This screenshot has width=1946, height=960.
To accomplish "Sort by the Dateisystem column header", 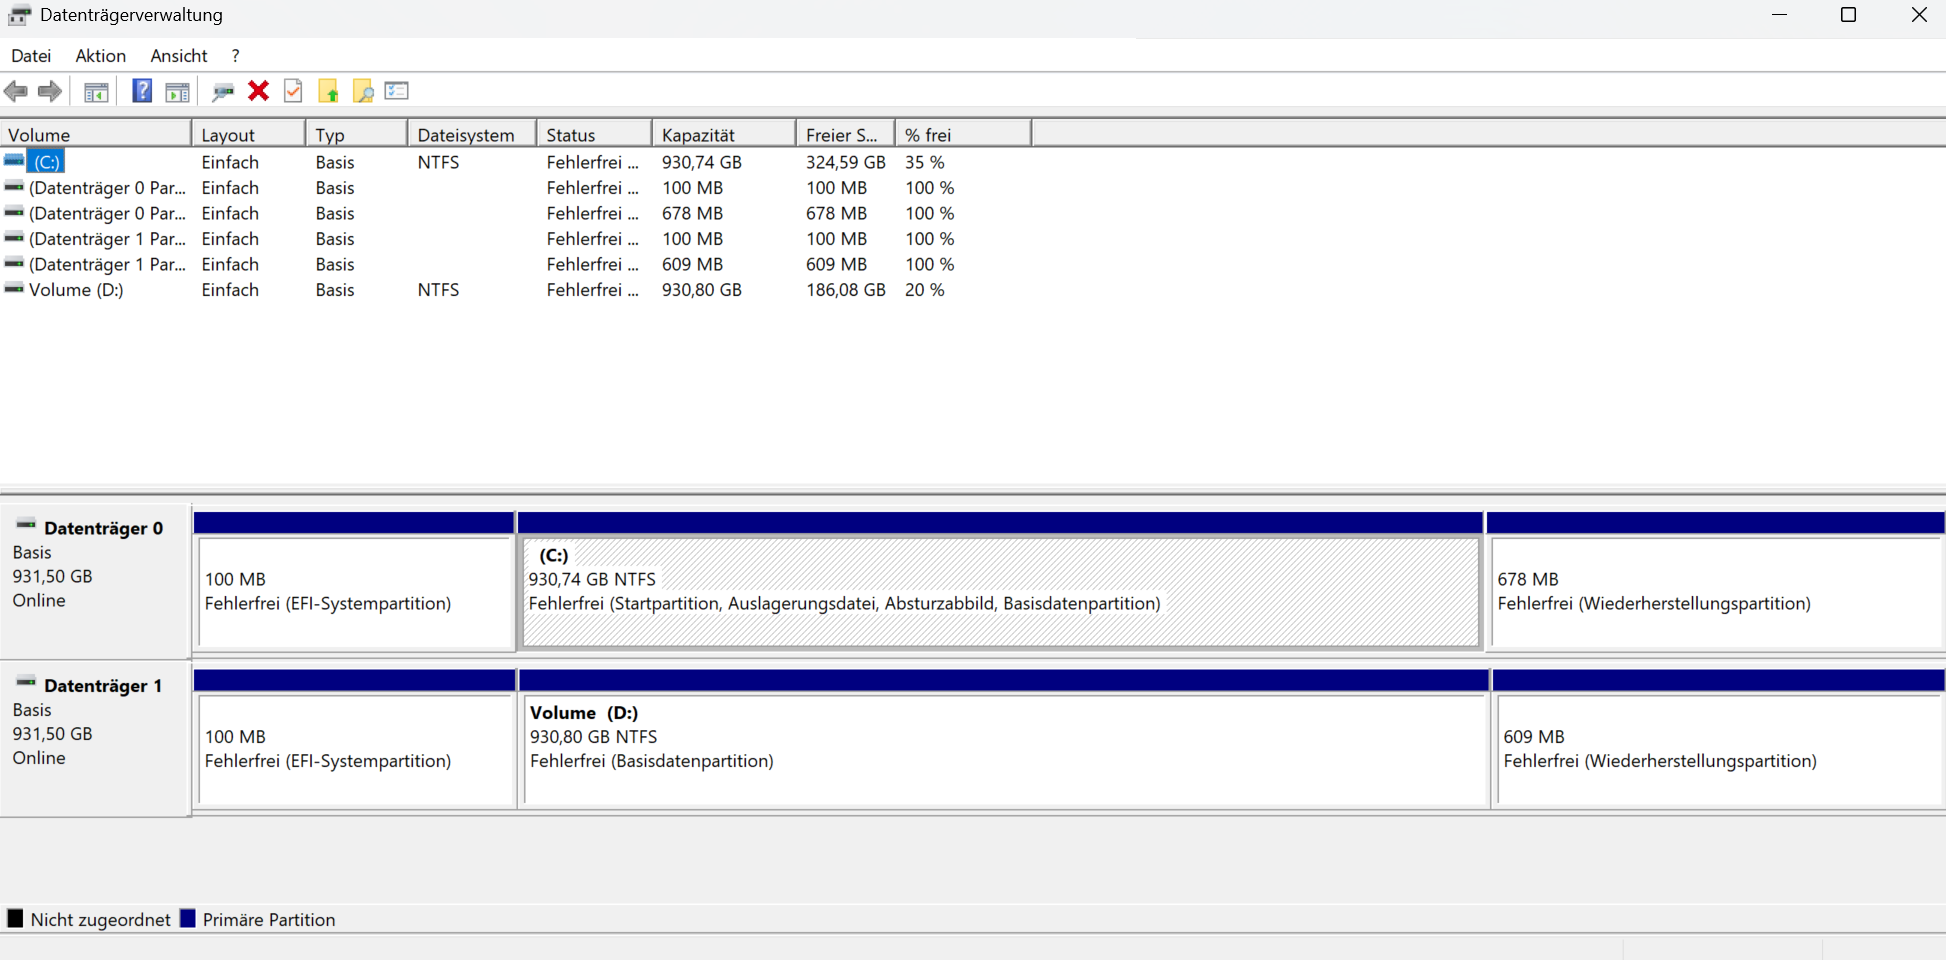I will tap(473, 134).
